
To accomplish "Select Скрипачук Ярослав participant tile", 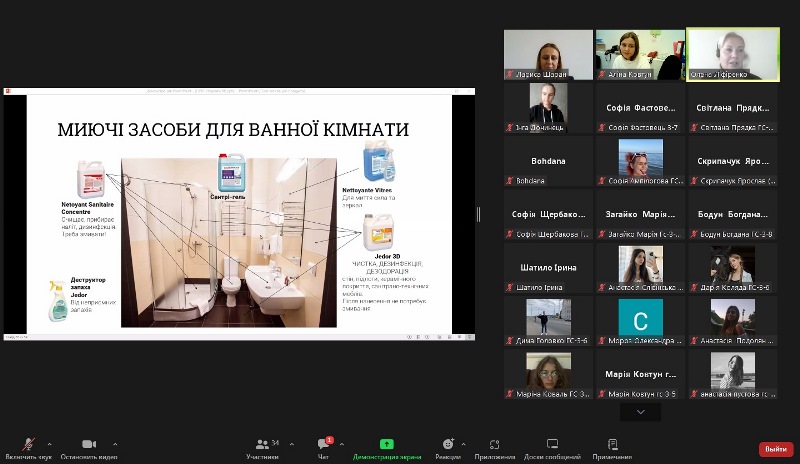I will pyautogui.click(x=733, y=161).
